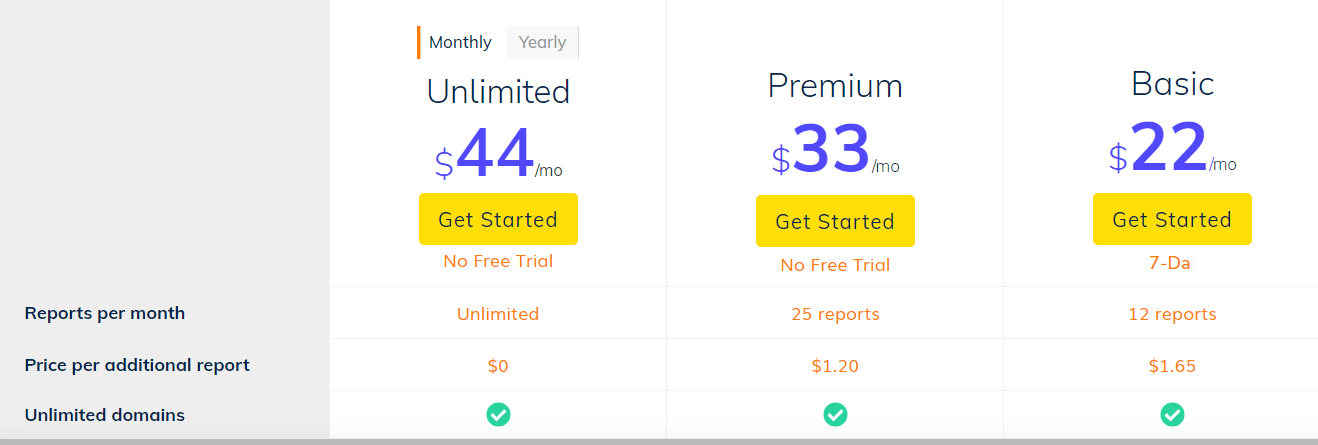Click the $1.65 additional report price
Screen dimensions: 1318x445
pos(1172,366)
